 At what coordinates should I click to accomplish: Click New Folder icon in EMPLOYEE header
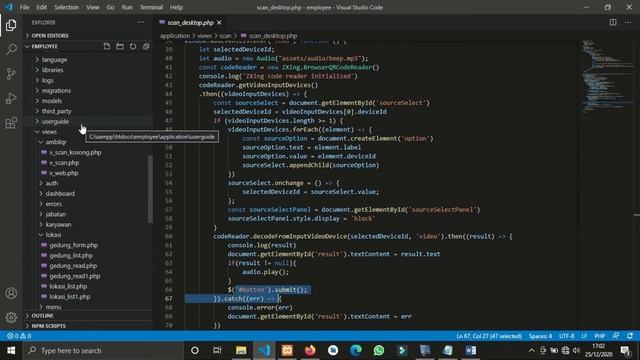coord(120,46)
